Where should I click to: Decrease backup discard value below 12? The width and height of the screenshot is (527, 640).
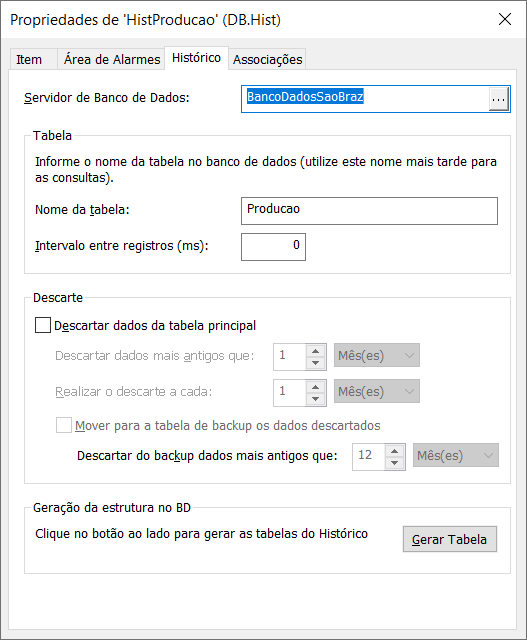click(x=394, y=463)
